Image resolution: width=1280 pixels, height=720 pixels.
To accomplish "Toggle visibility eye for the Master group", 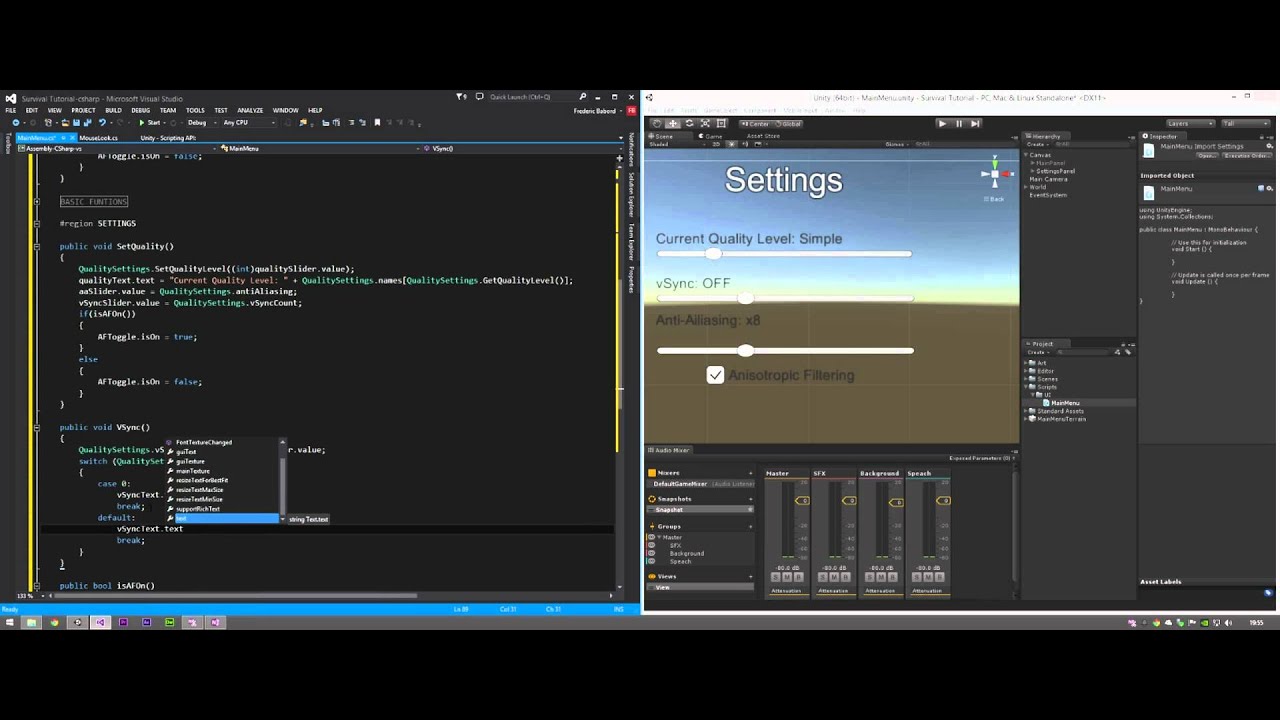I will 652,537.
